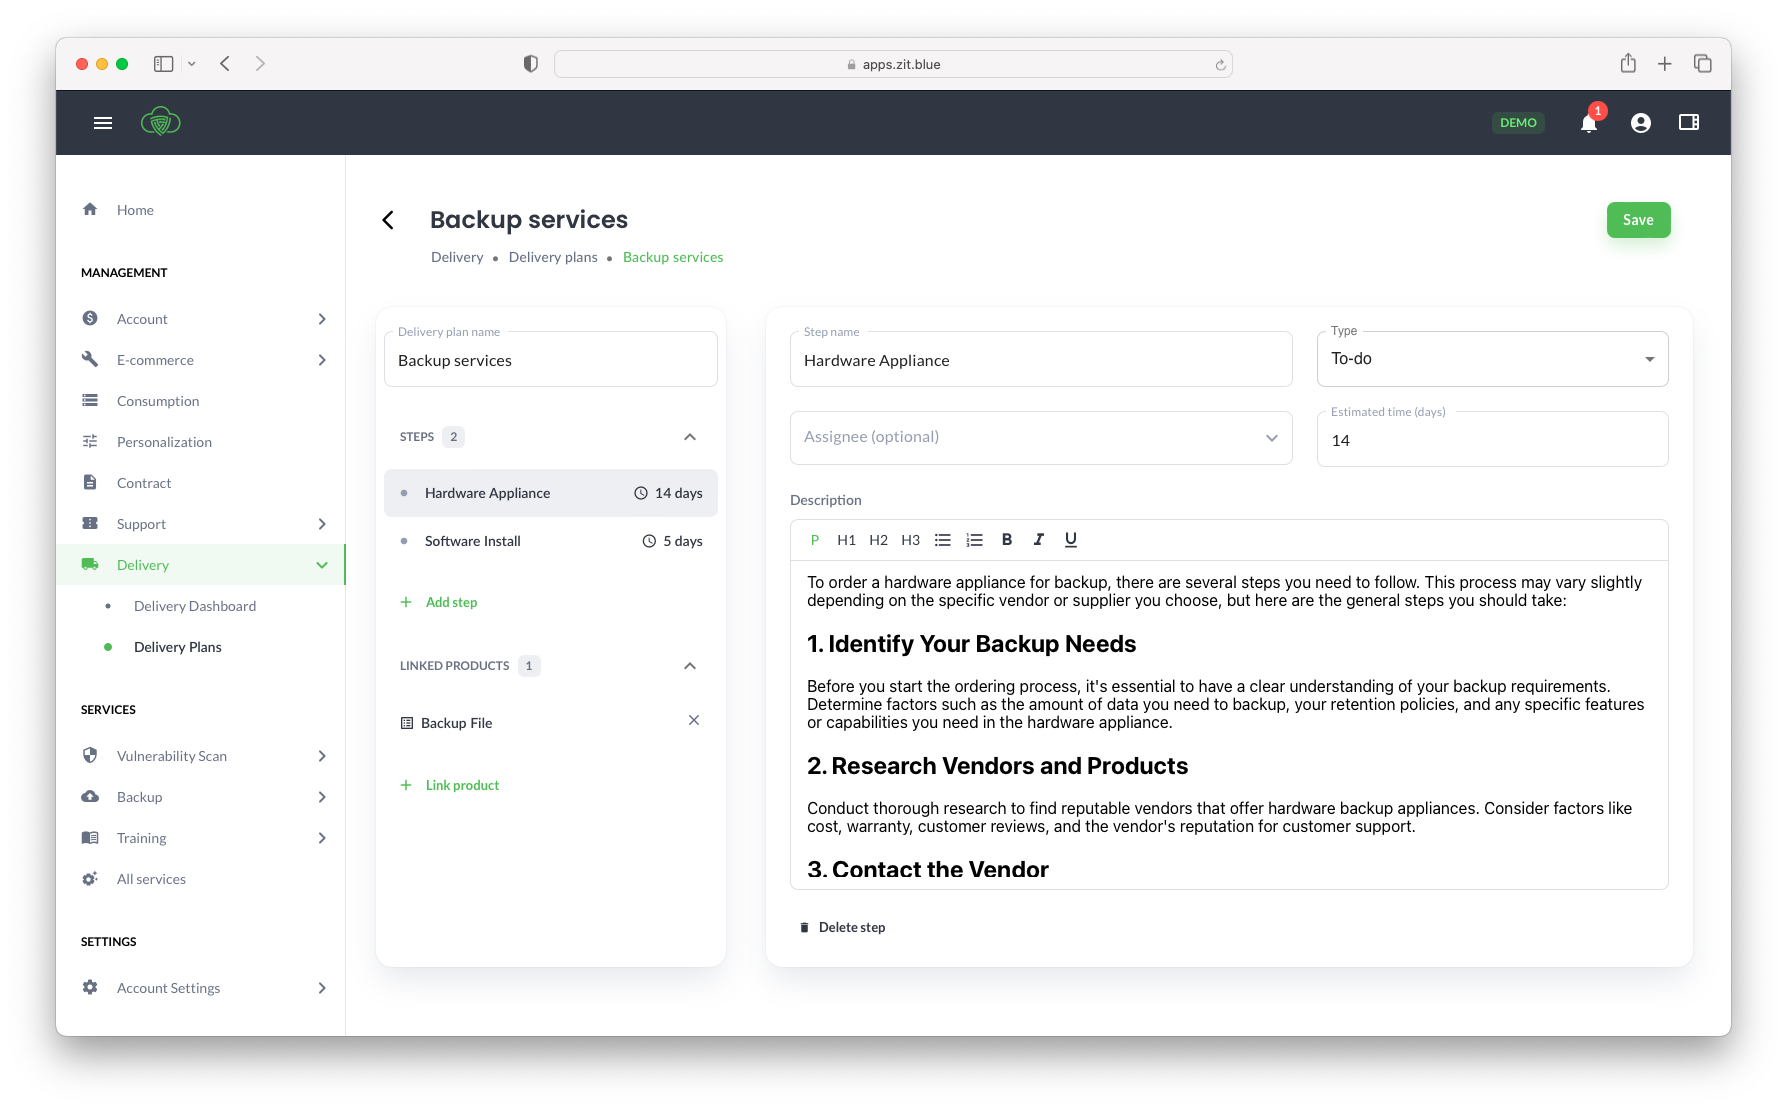Screen dimensions: 1787x1110
Task: Open Personalization in the sidebar
Action: coord(164,442)
